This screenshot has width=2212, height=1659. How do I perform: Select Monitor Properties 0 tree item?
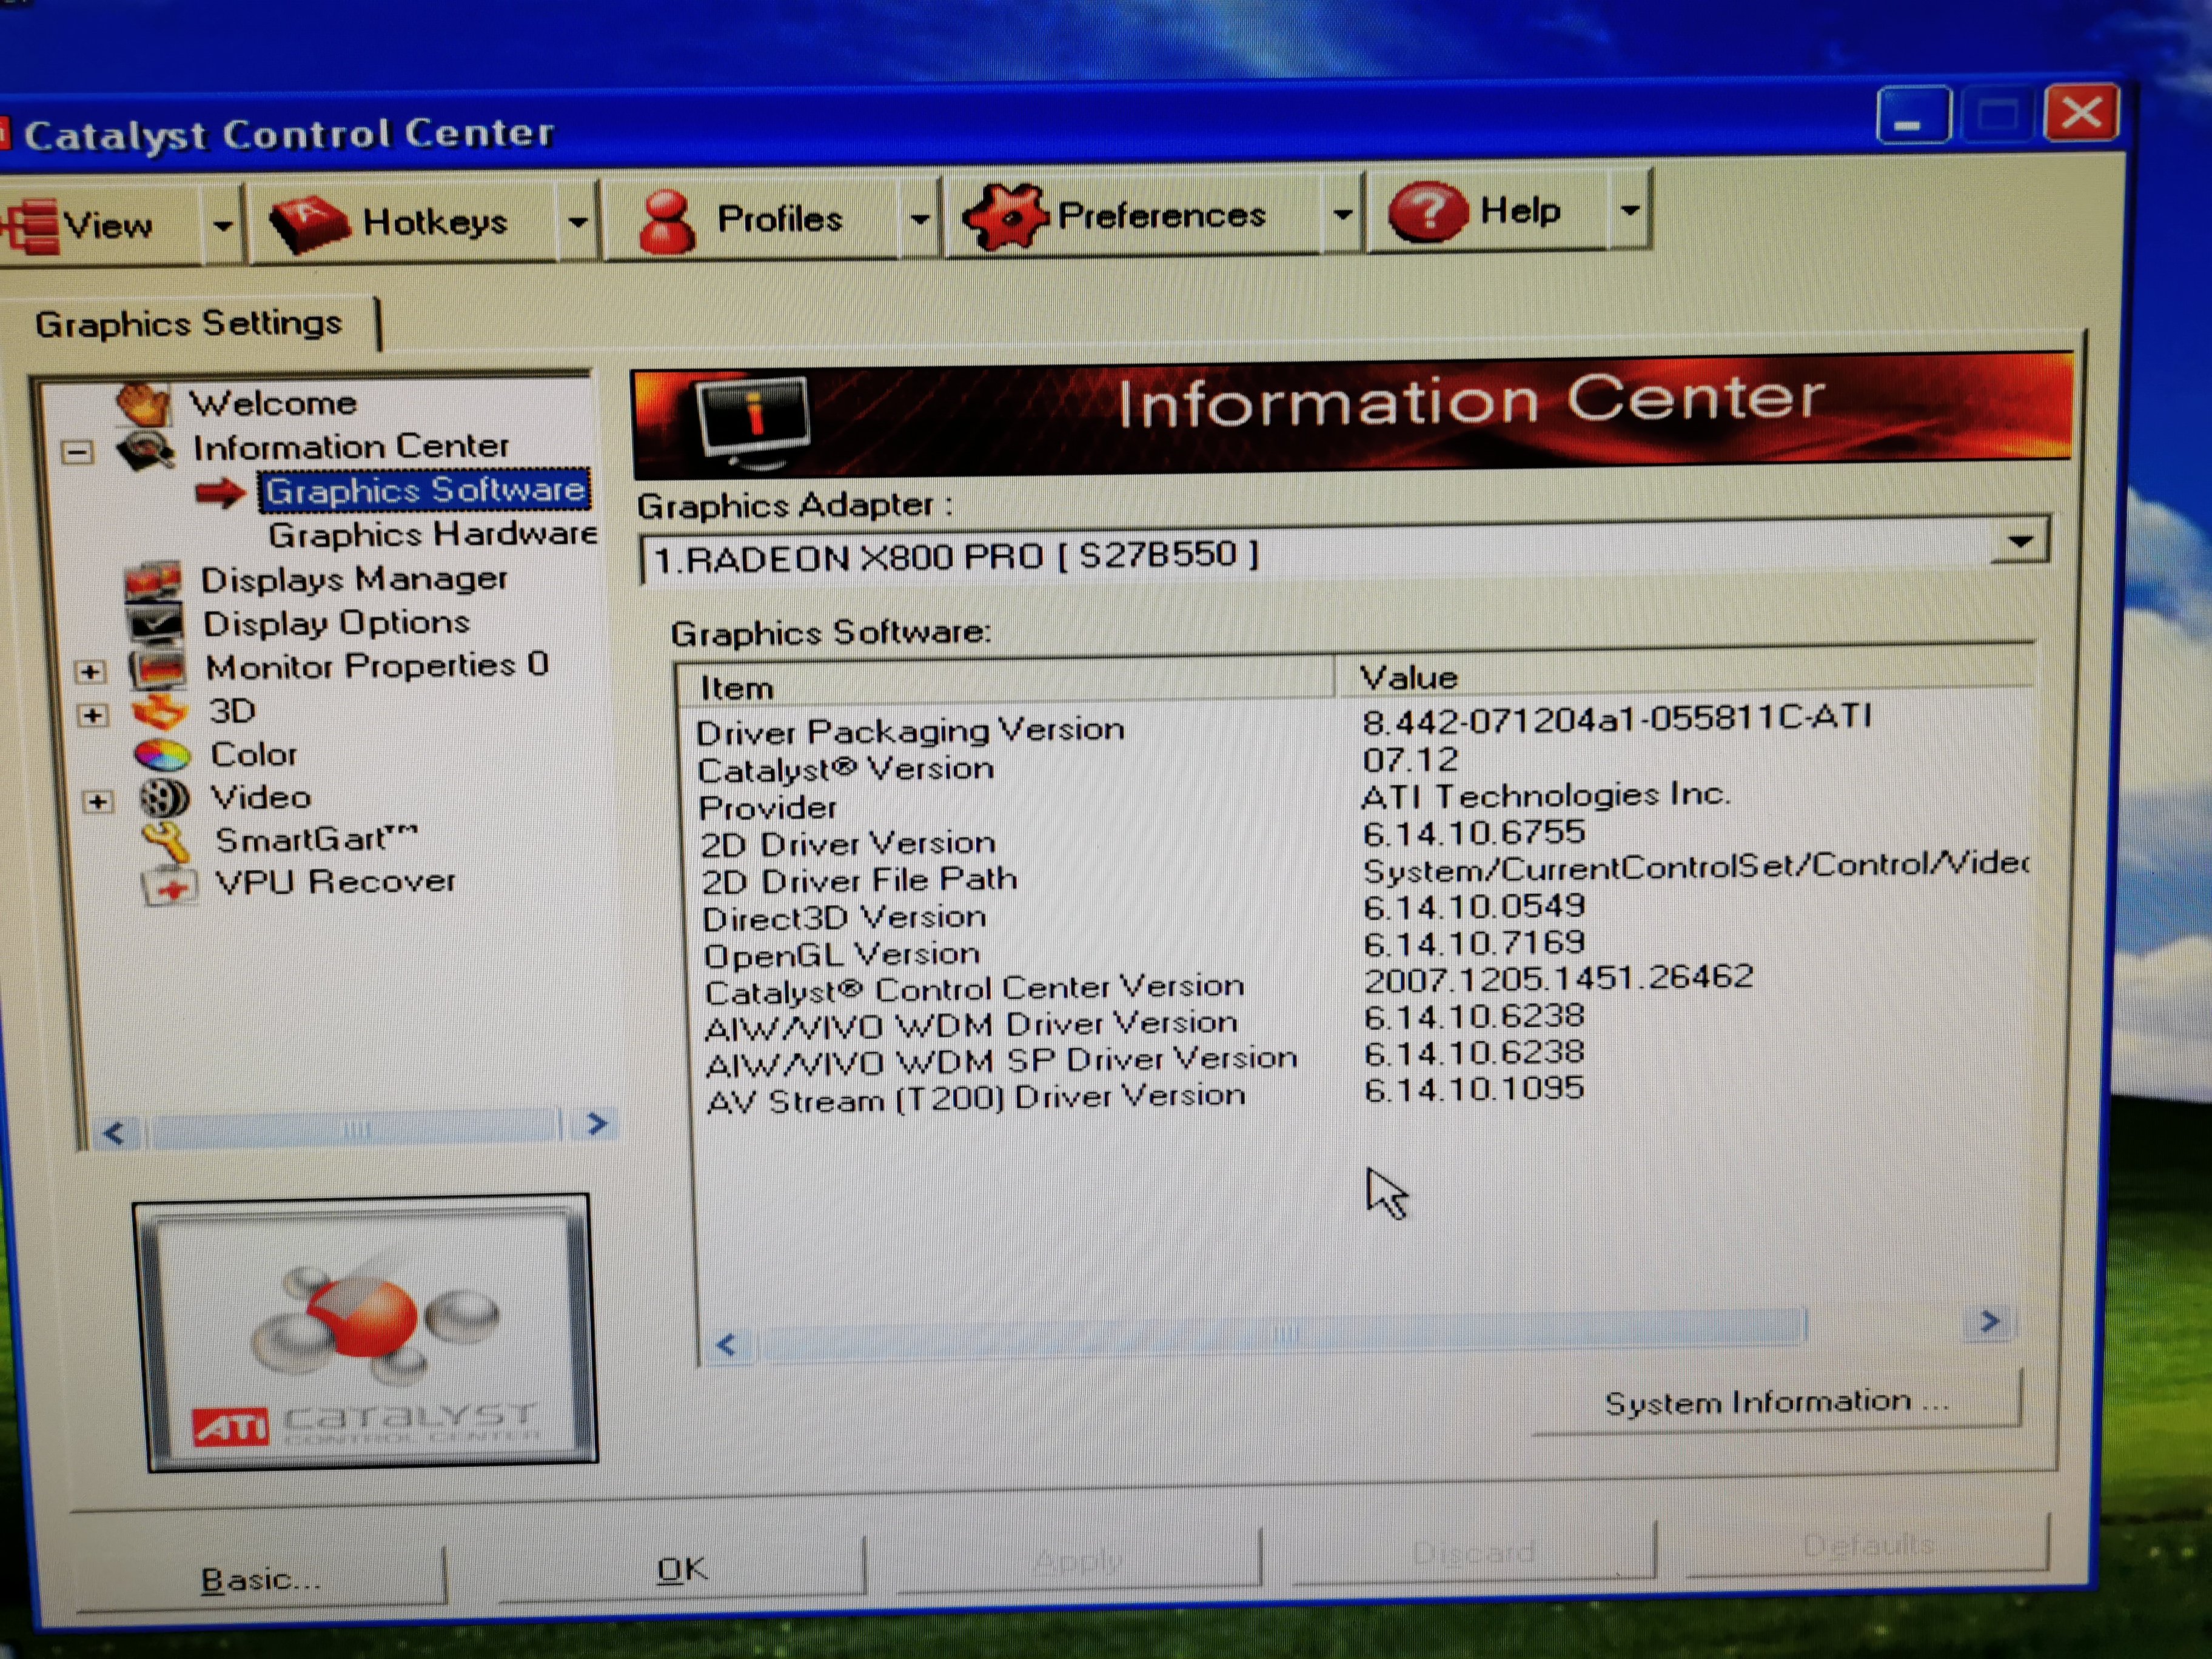[377, 666]
